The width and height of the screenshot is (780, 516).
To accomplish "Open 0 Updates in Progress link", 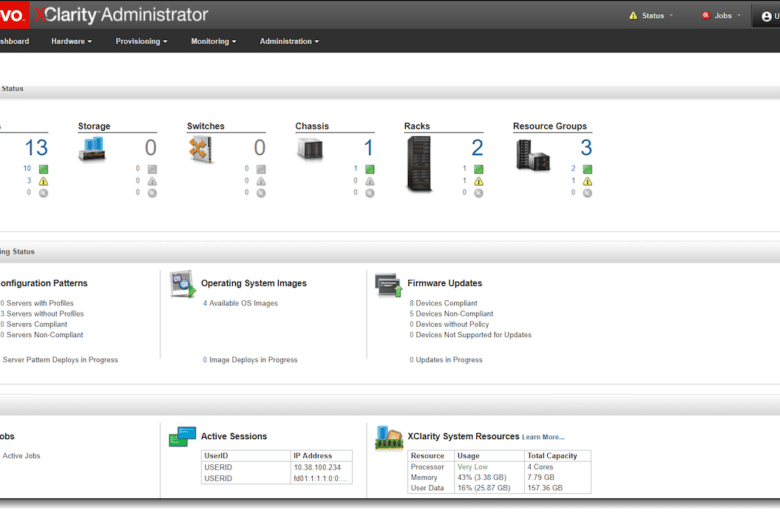I will pyautogui.click(x=446, y=360).
